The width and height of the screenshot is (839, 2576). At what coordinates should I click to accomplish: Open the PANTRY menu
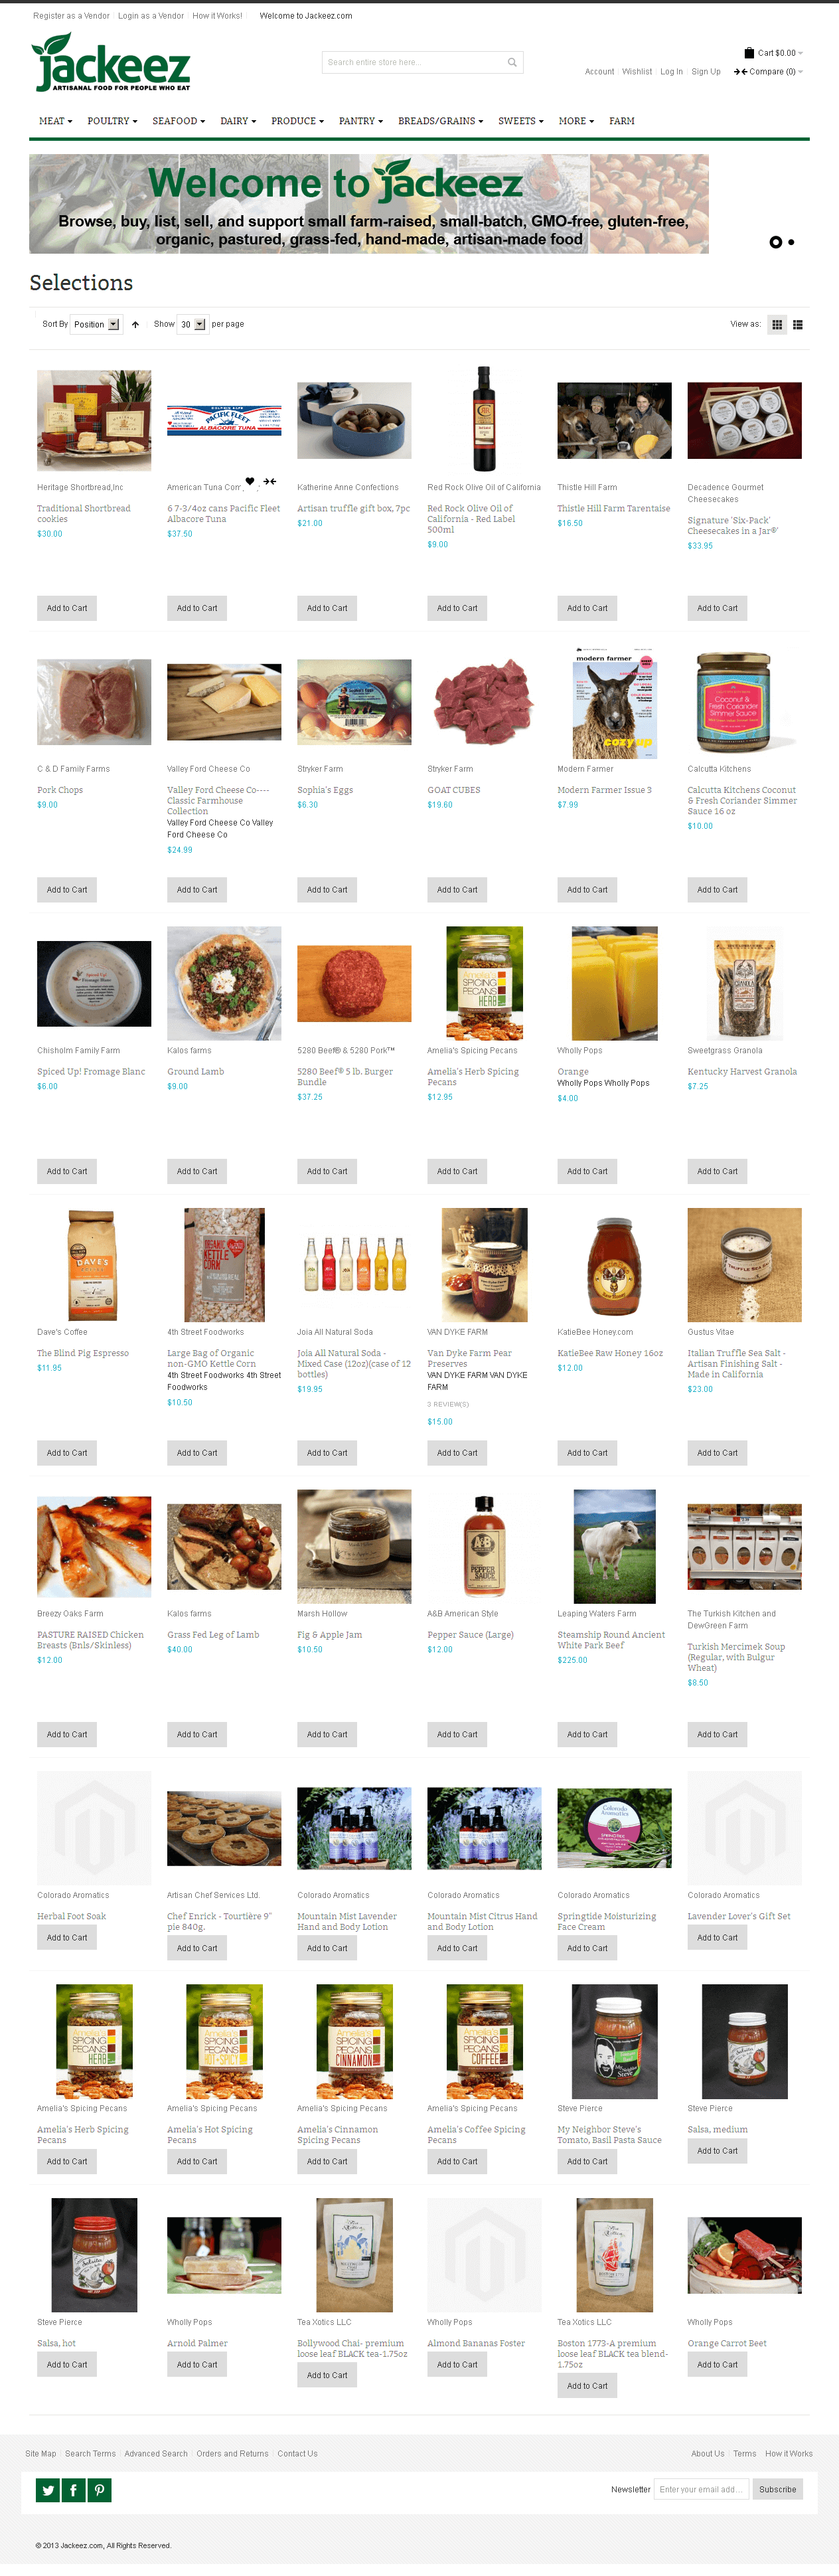361,121
